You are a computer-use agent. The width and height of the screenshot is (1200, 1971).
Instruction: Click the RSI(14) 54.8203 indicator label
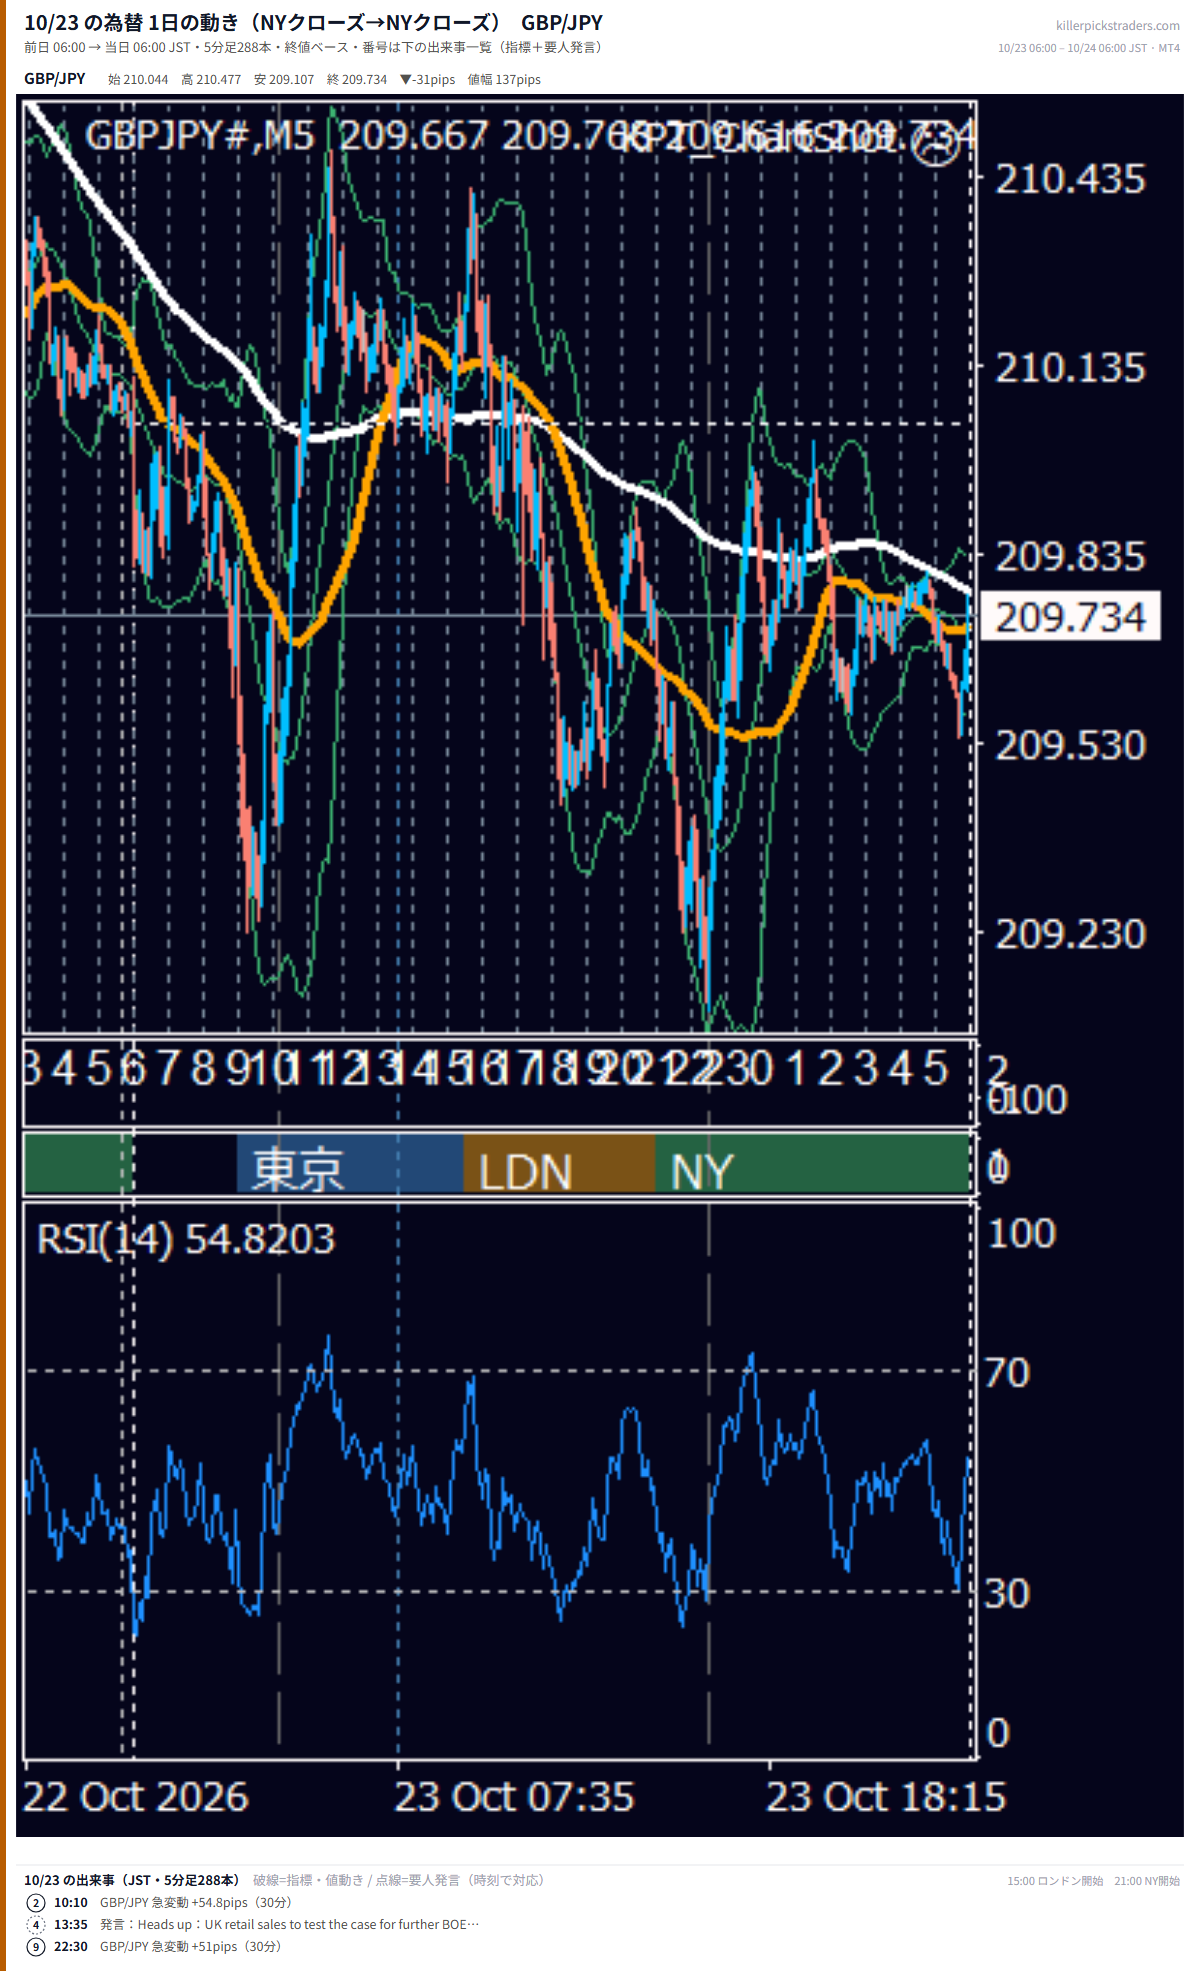tap(186, 1239)
